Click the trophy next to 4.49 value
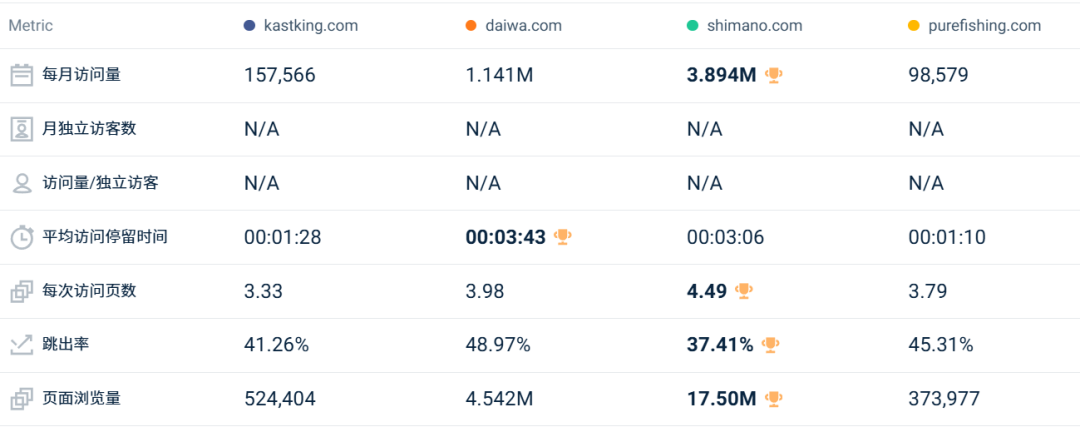The width and height of the screenshot is (1080, 427). (x=744, y=291)
